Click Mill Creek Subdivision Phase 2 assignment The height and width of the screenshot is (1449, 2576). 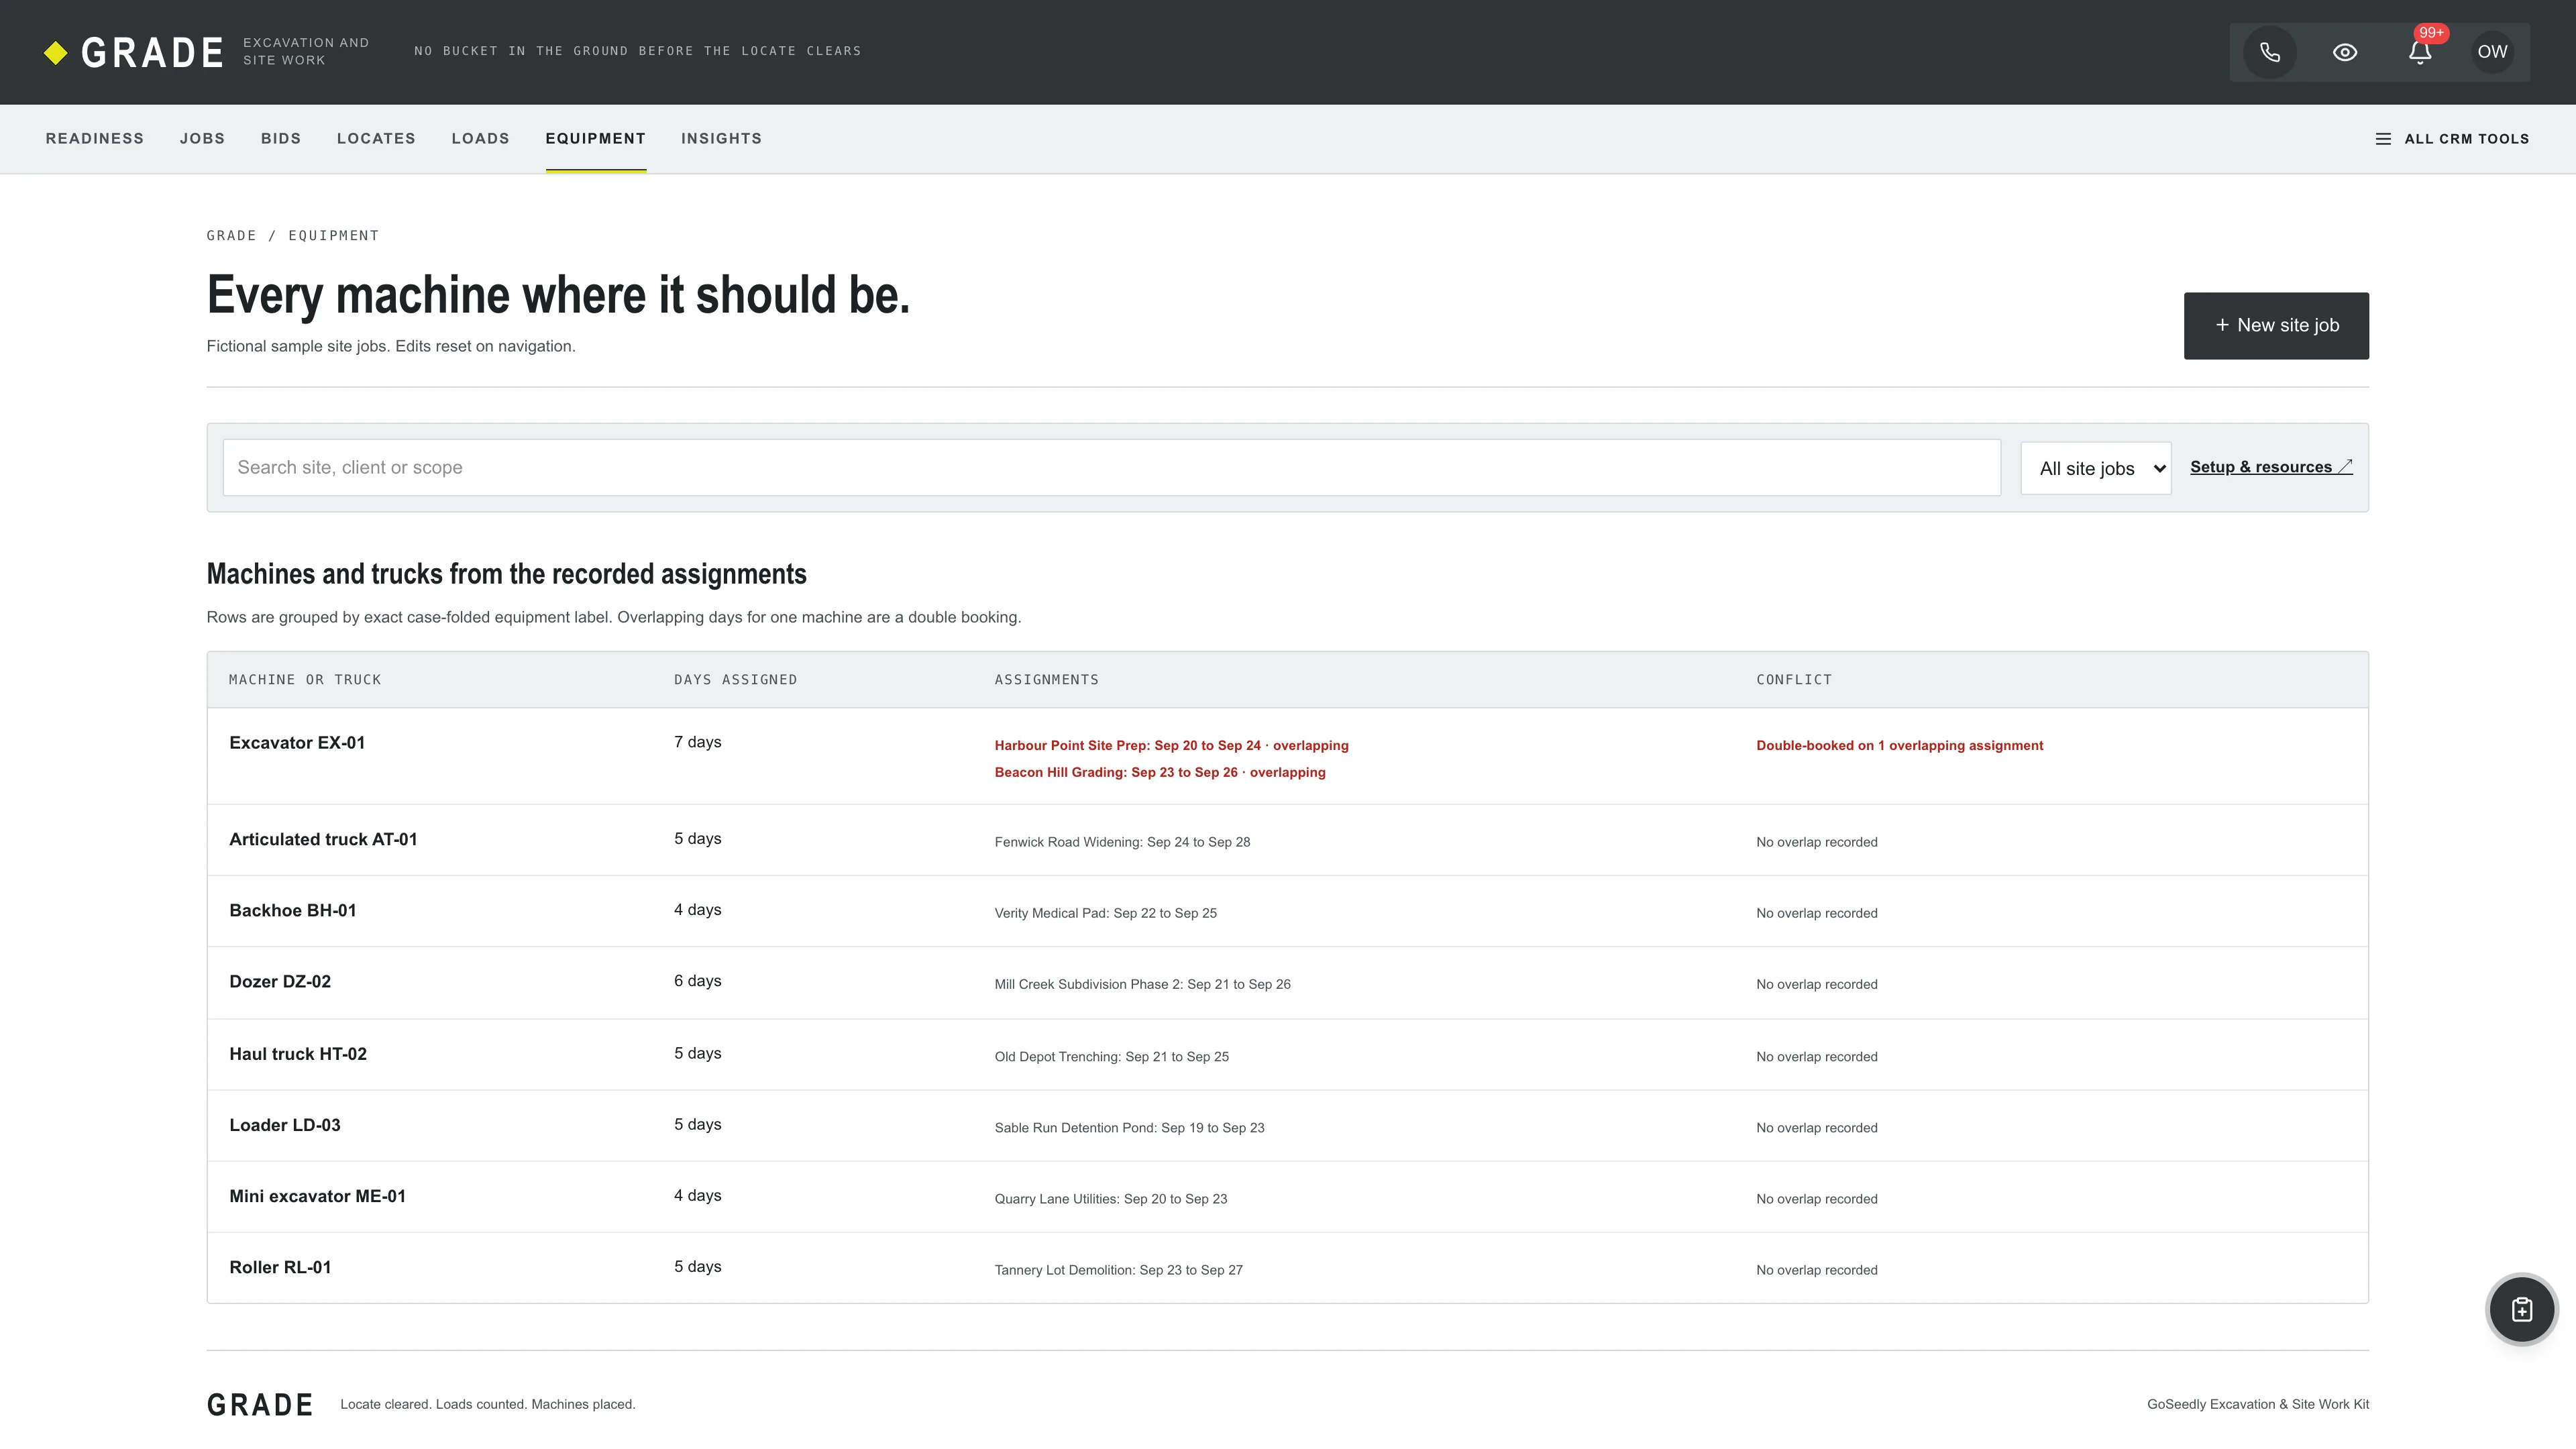pos(1142,985)
